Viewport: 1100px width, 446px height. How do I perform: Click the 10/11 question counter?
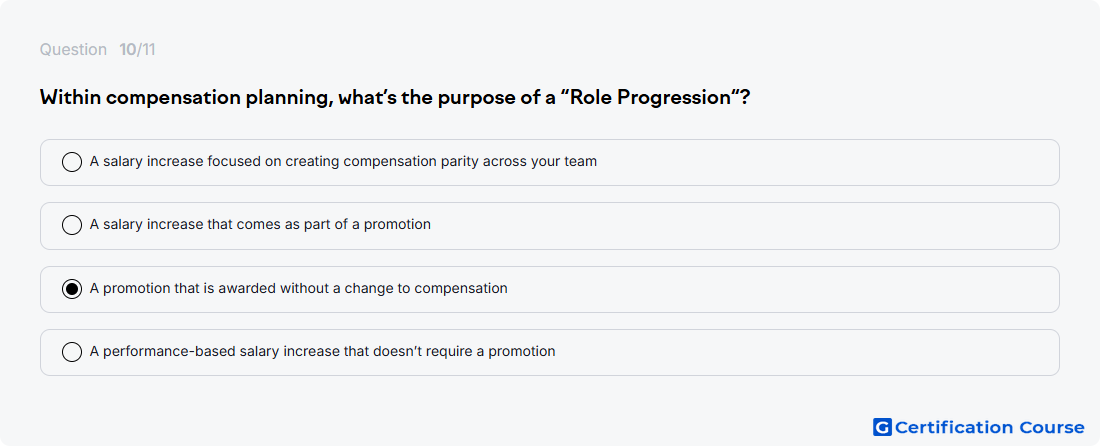point(138,50)
